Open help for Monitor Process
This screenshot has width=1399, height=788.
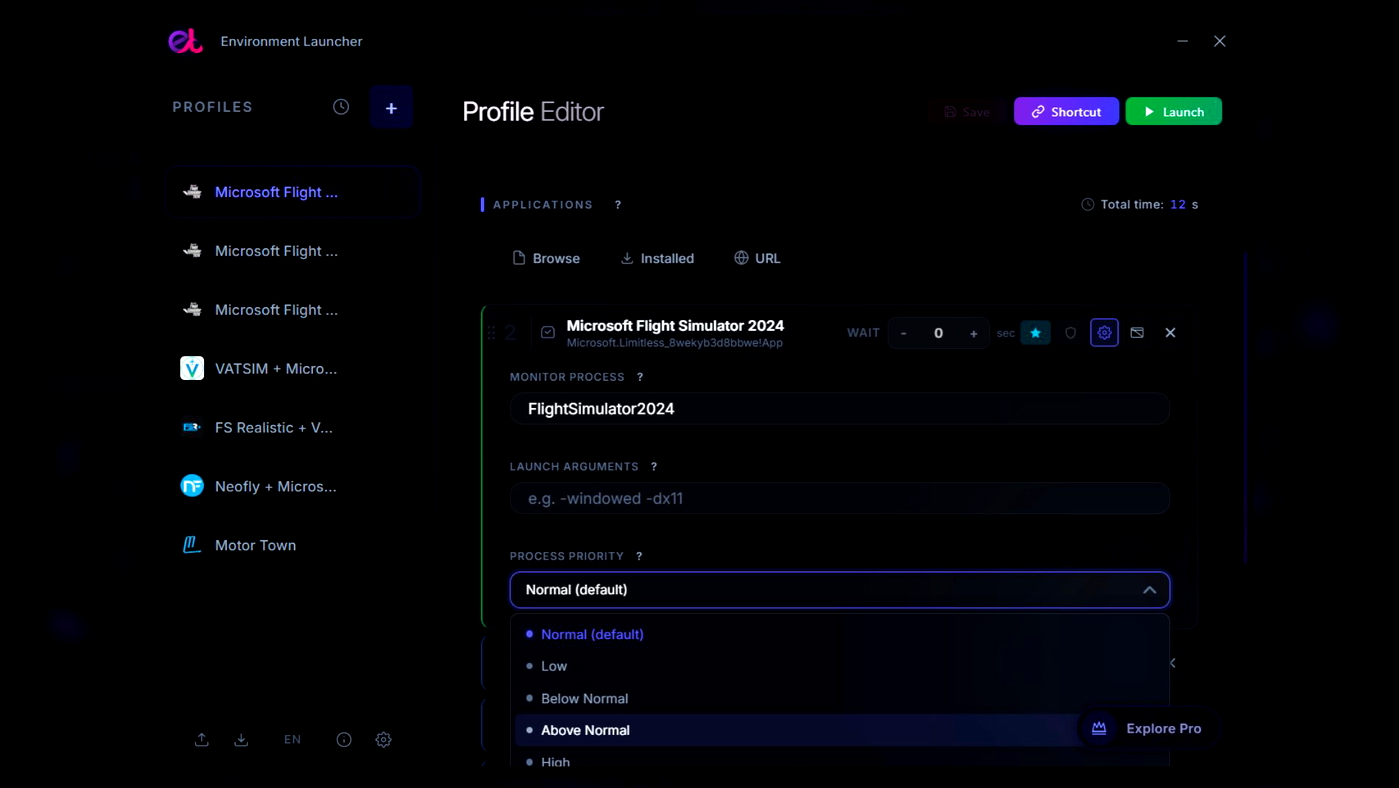click(640, 377)
